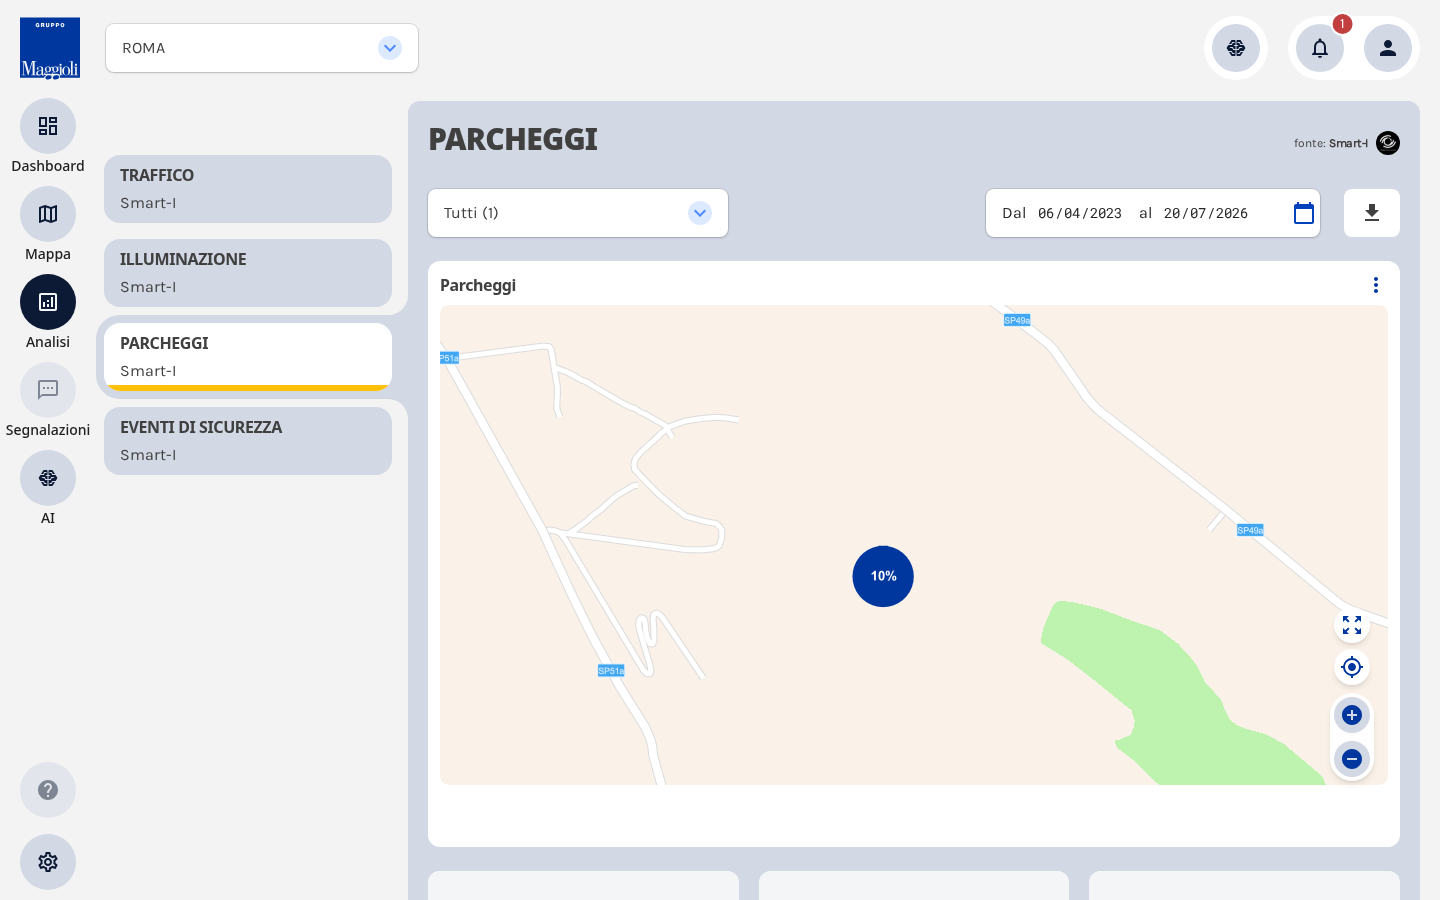The image size is (1440, 900).
Task: Expand the ROMA city dropdown
Action: tap(262, 48)
